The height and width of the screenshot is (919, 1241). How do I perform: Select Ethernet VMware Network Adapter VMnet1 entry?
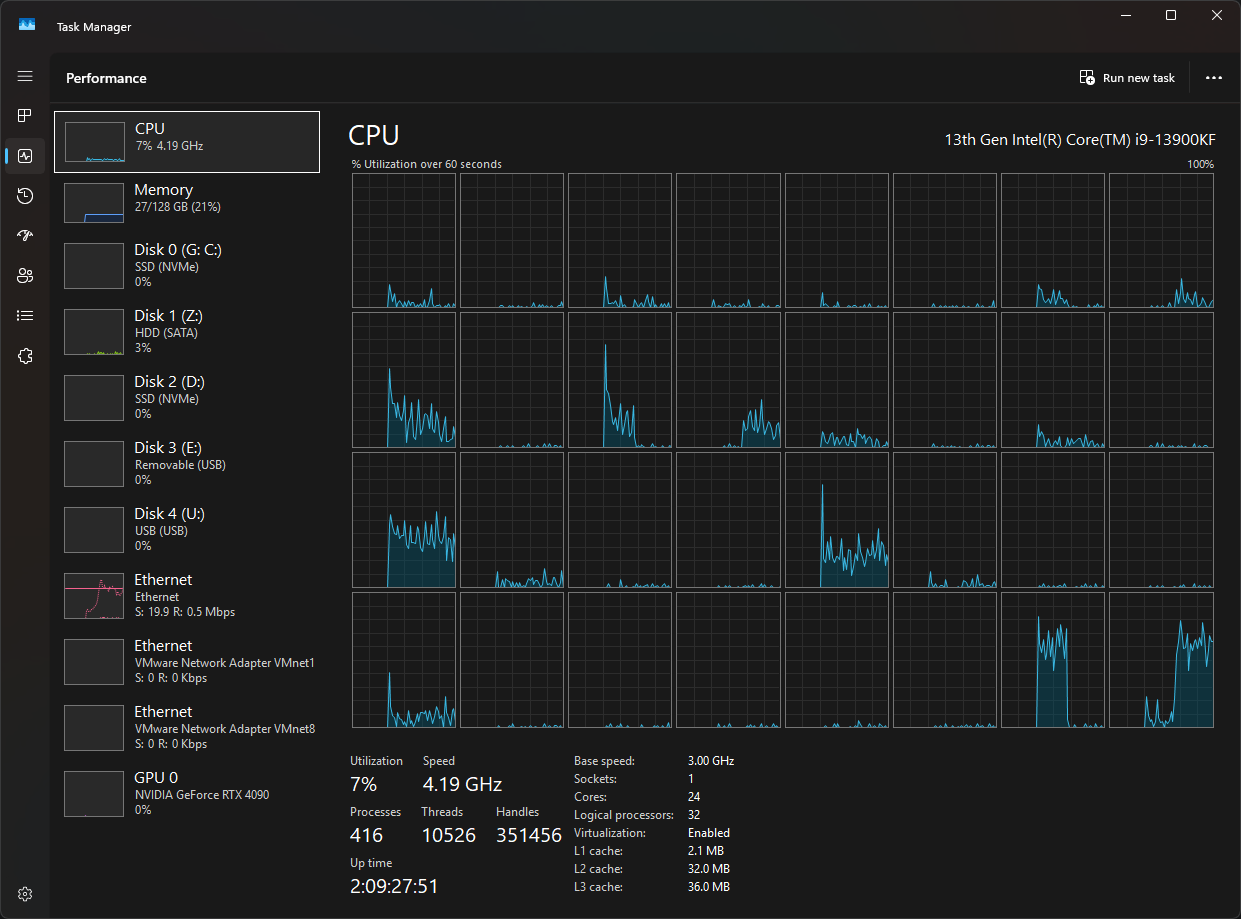point(187,661)
